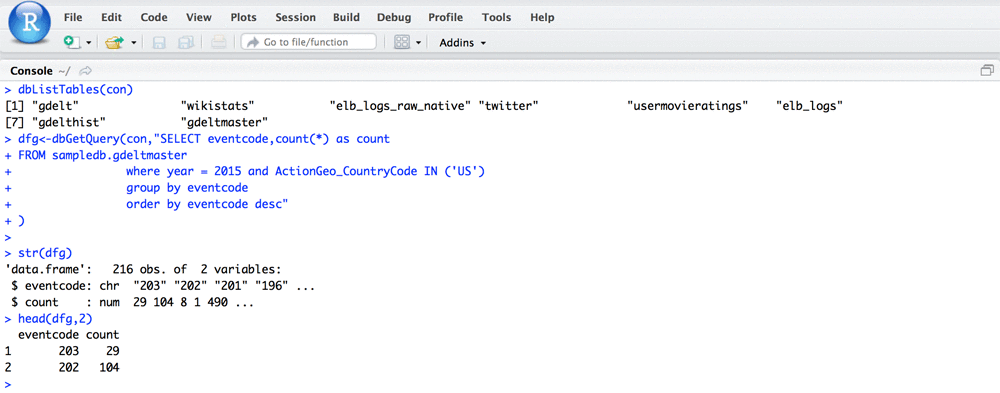
Task: Open the Addins menu
Action: [462, 43]
